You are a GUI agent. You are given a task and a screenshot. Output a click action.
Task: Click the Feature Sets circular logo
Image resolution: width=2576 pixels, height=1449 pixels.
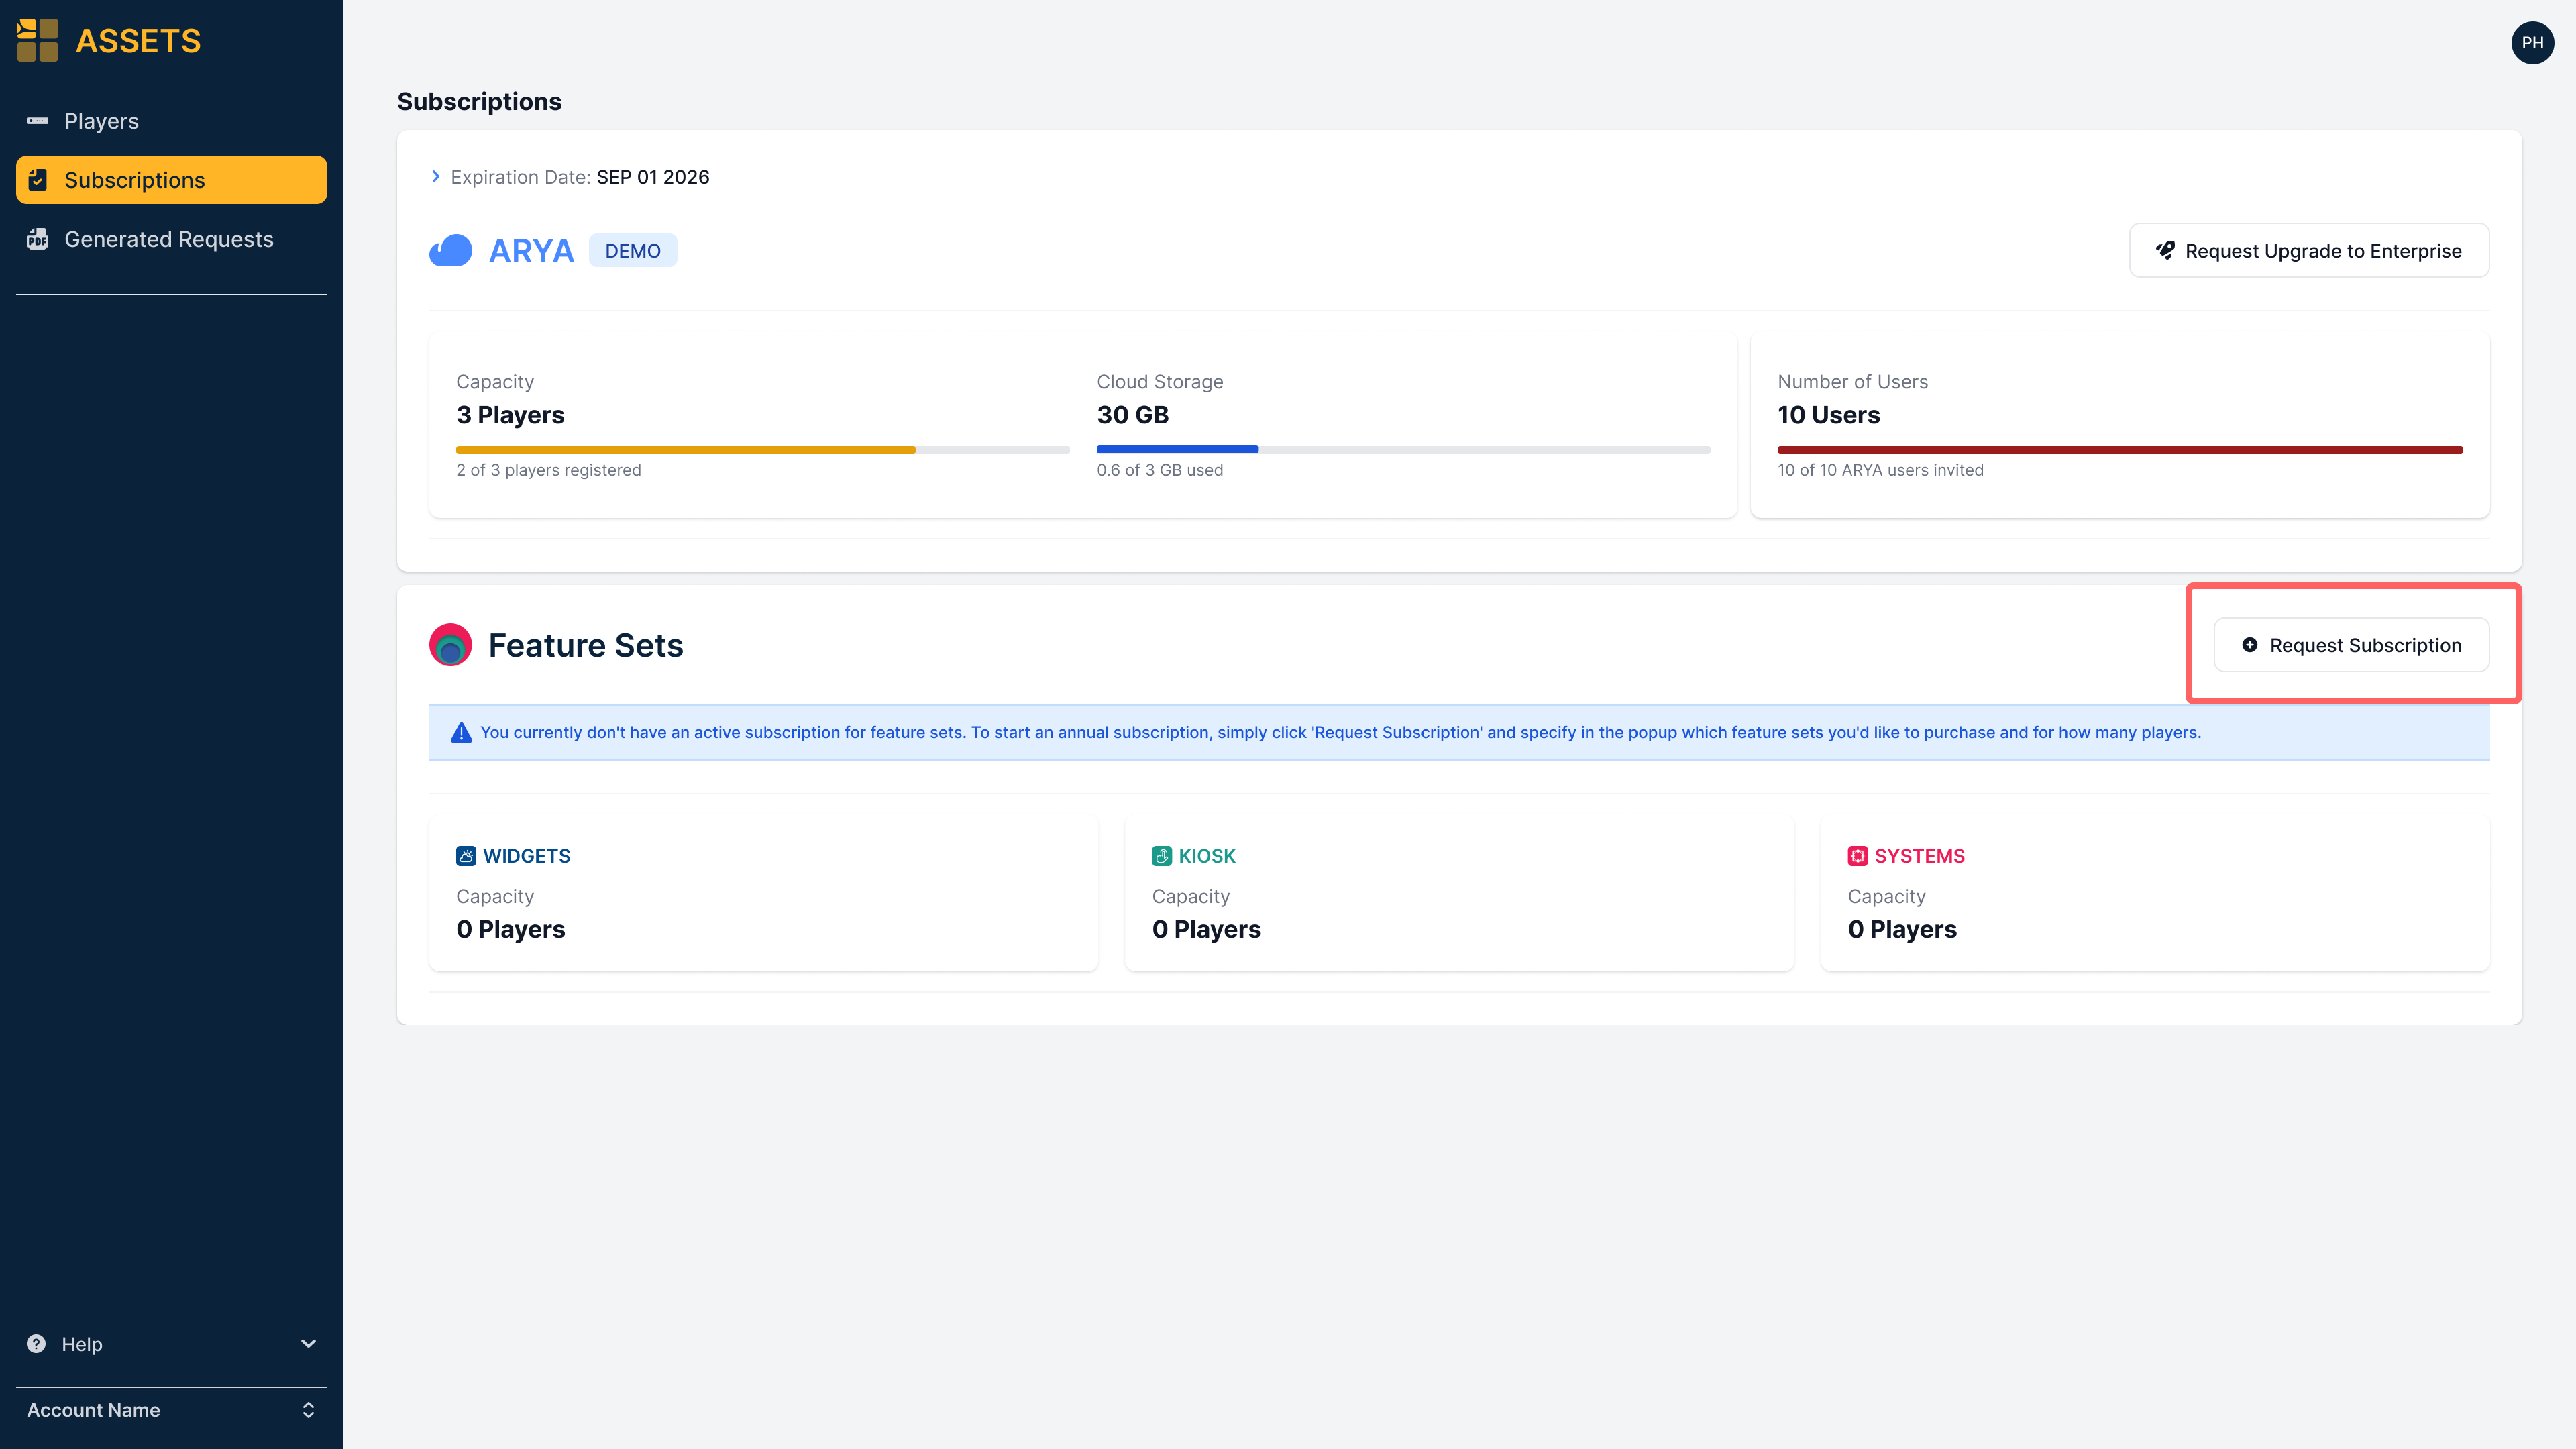click(450, 645)
